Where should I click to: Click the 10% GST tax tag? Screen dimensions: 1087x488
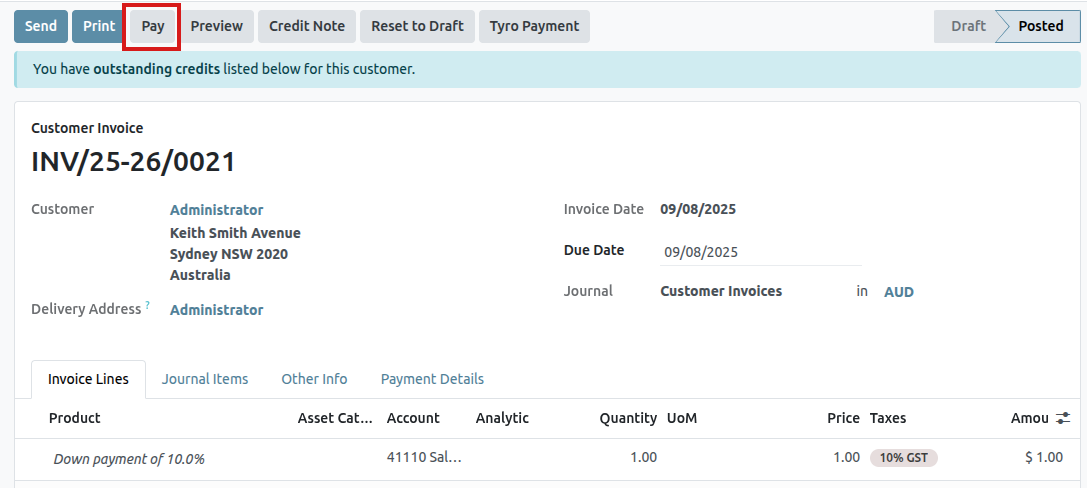903,458
